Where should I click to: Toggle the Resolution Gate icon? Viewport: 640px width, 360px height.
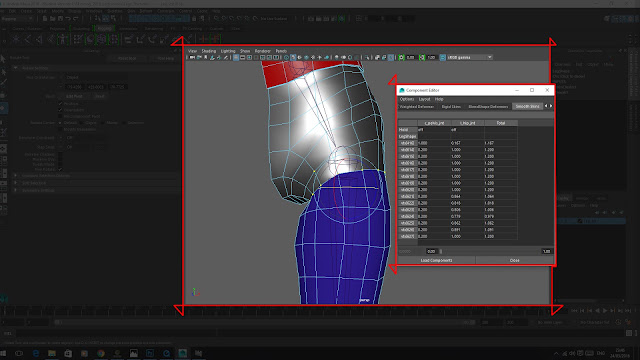click(249, 58)
